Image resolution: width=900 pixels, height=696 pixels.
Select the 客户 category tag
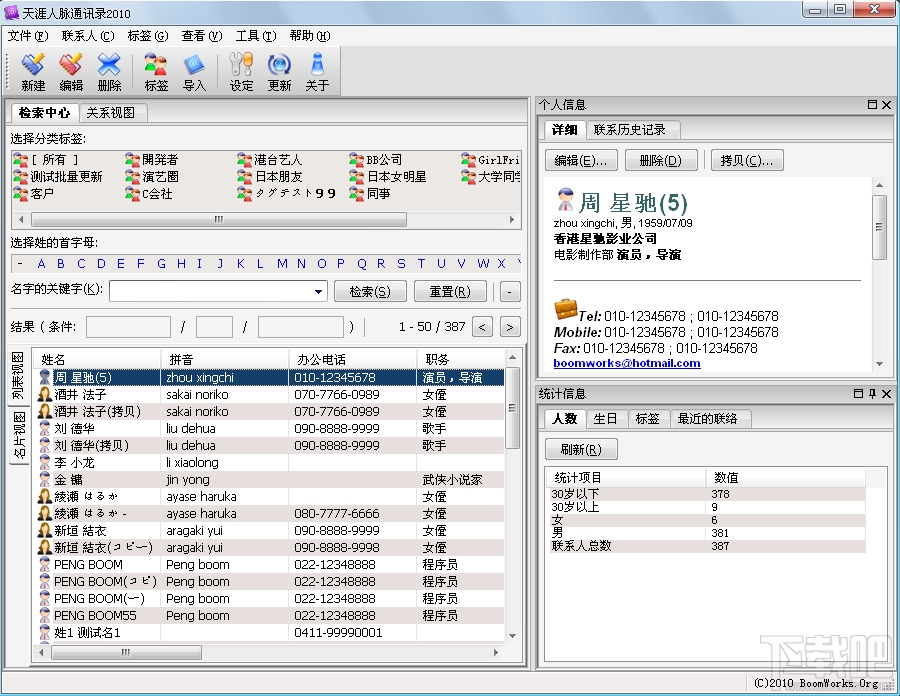[34, 193]
